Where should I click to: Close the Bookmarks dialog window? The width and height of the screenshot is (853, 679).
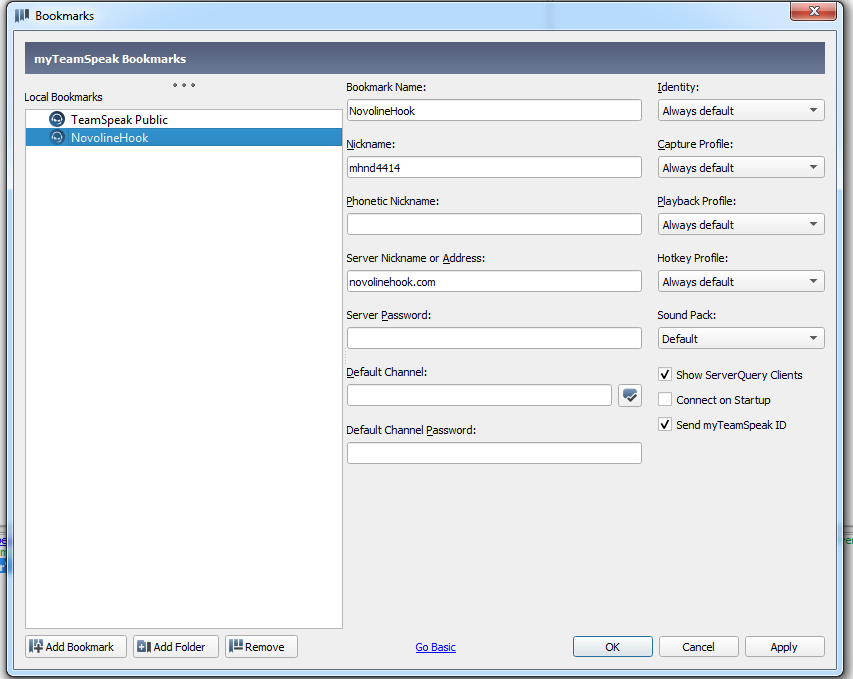pyautogui.click(x=813, y=11)
